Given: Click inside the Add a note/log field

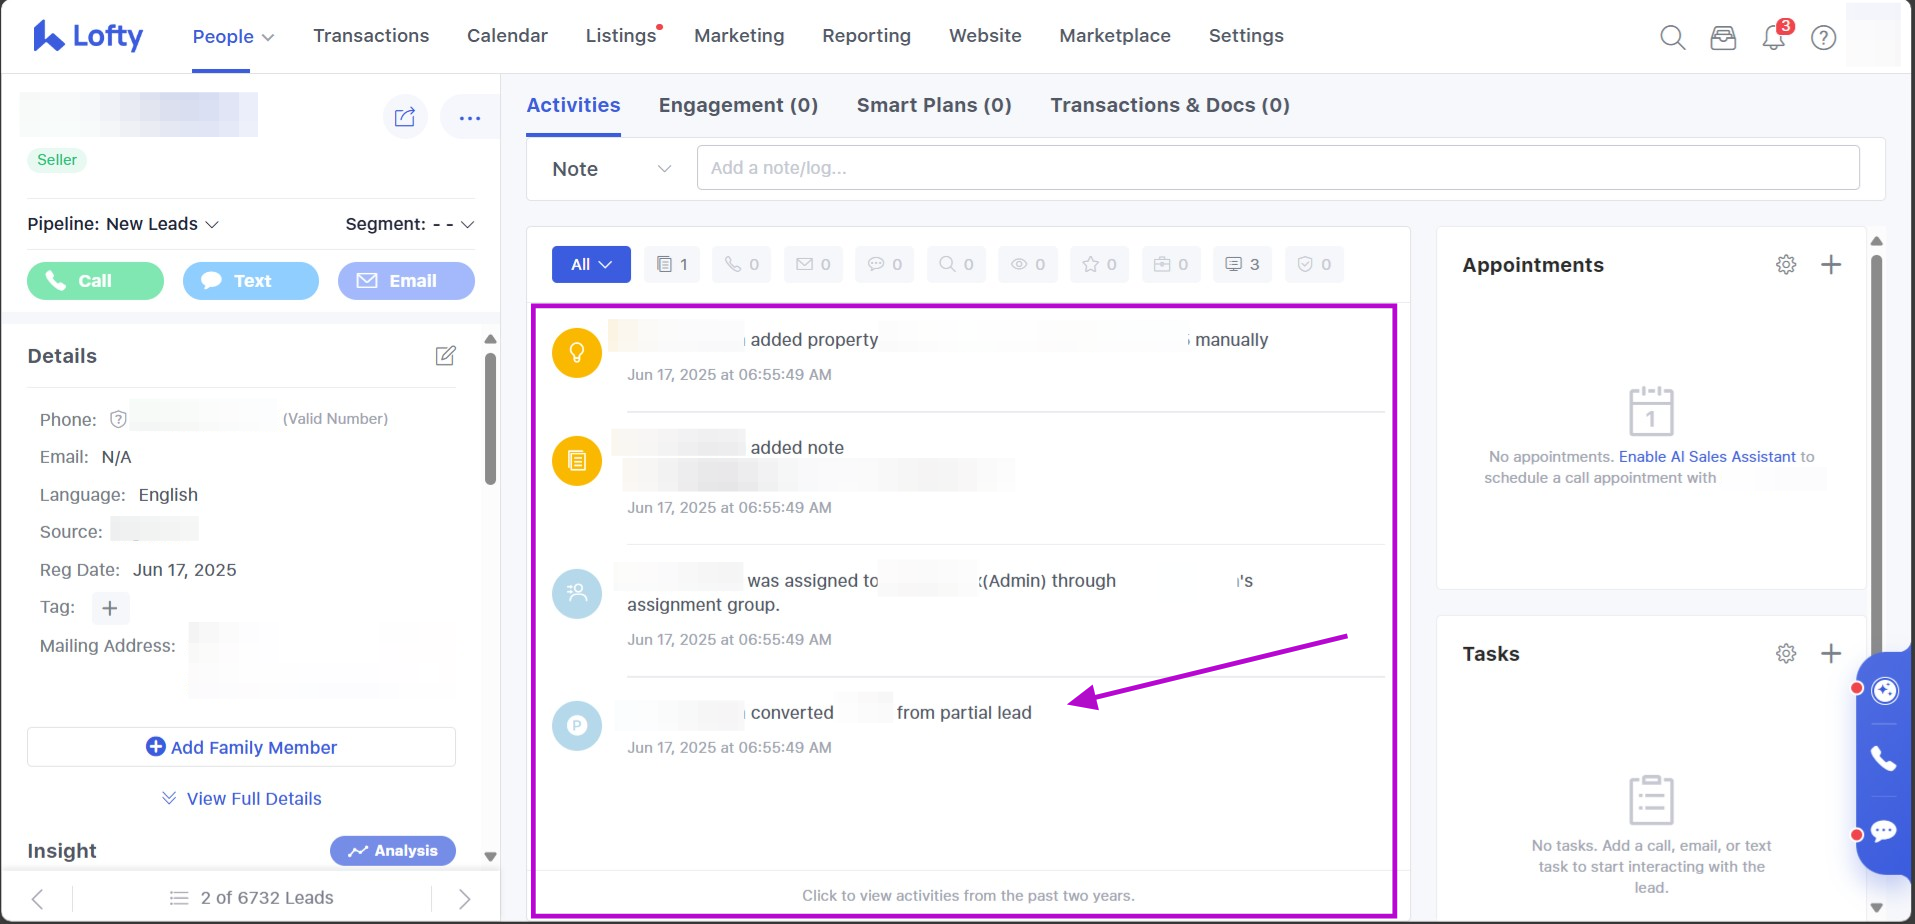Looking at the screenshot, I should 1277,168.
